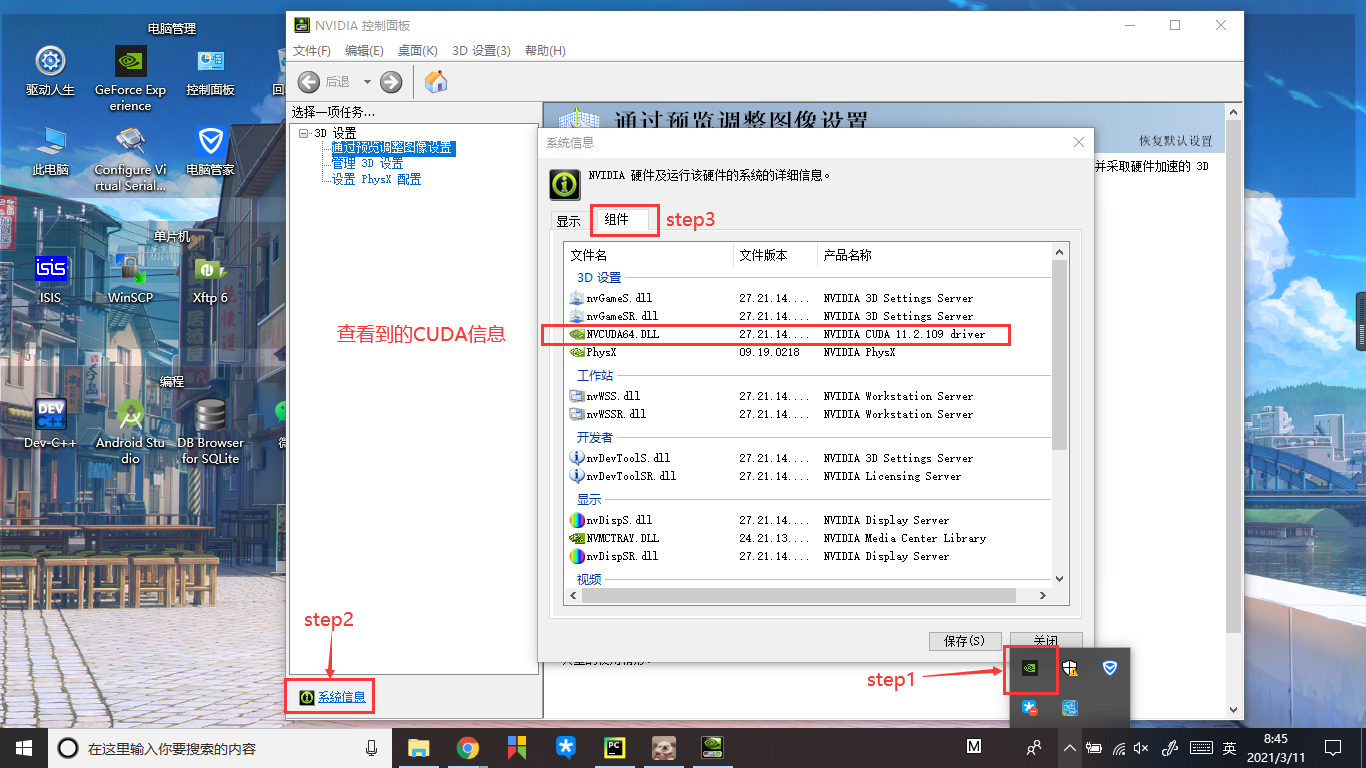Viewport: 1366px width, 768px height.
Task: Select the NVCUDA64.DLL row icon
Action: (577, 334)
